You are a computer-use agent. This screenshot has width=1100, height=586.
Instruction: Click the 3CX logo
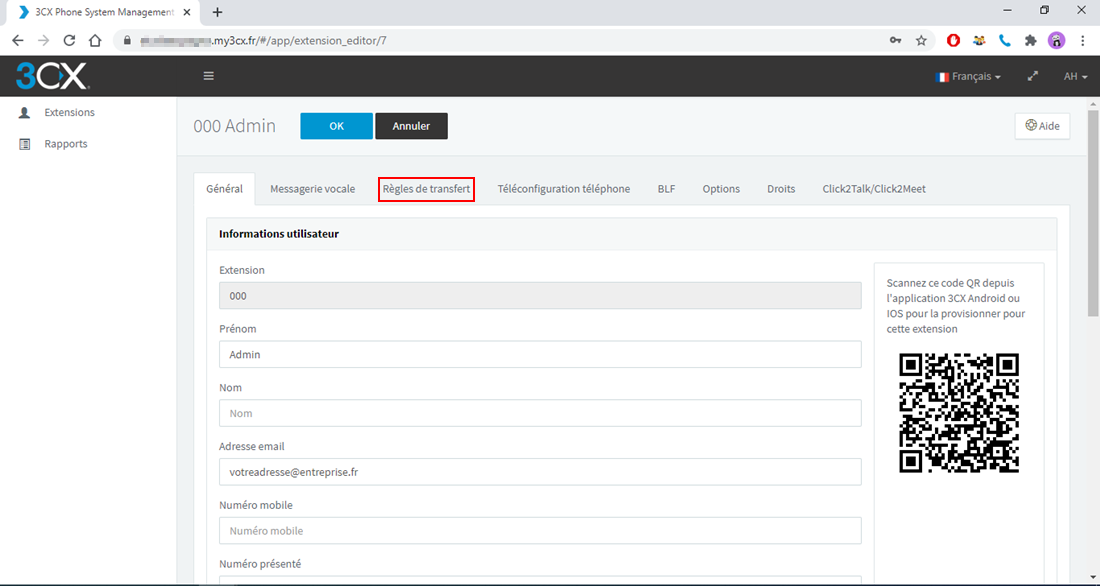pyautogui.click(x=52, y=76)
